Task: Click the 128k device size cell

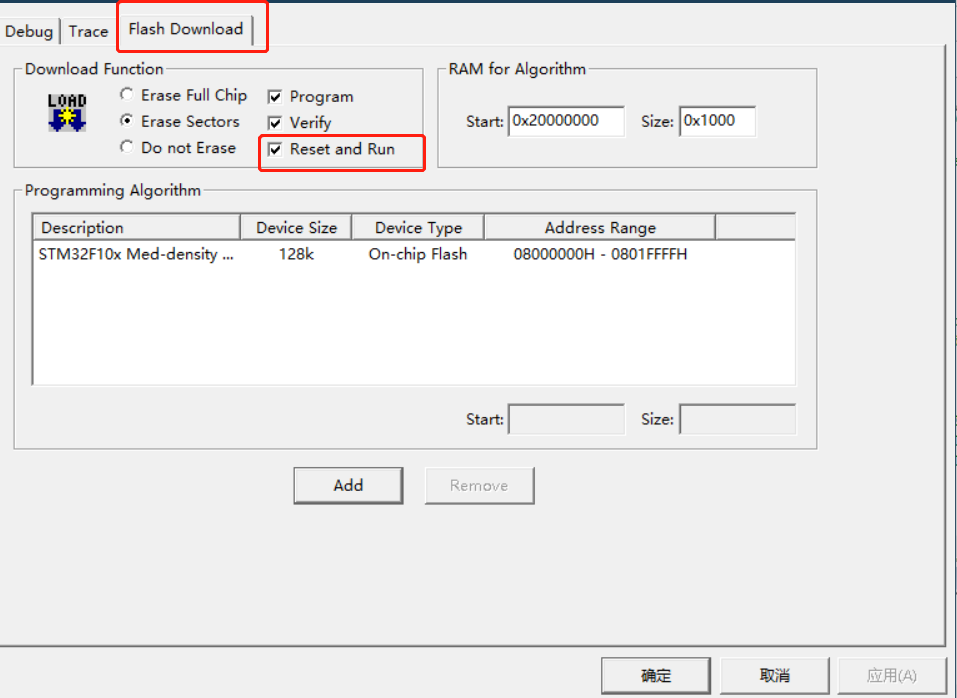Action: point(296,254)
